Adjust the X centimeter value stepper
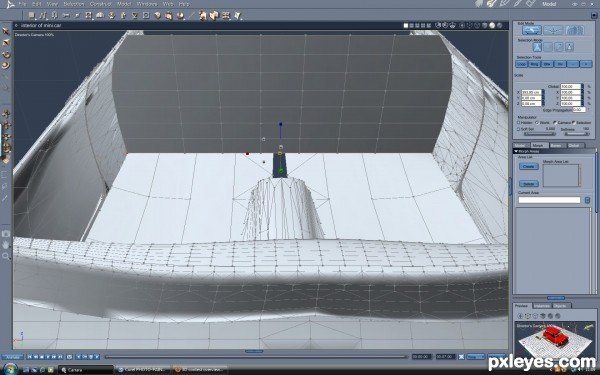The width and height of the screenshot is (600, 375). tap(543, 92)
